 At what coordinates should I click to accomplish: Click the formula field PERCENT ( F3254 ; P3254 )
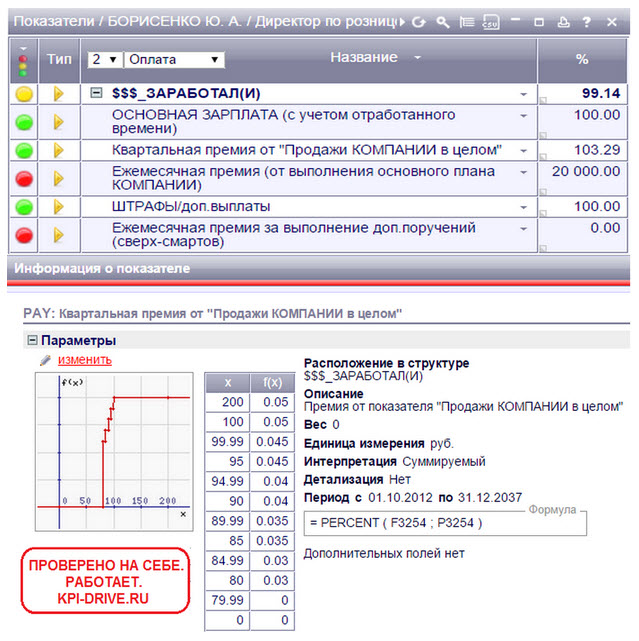pos(445,523)
